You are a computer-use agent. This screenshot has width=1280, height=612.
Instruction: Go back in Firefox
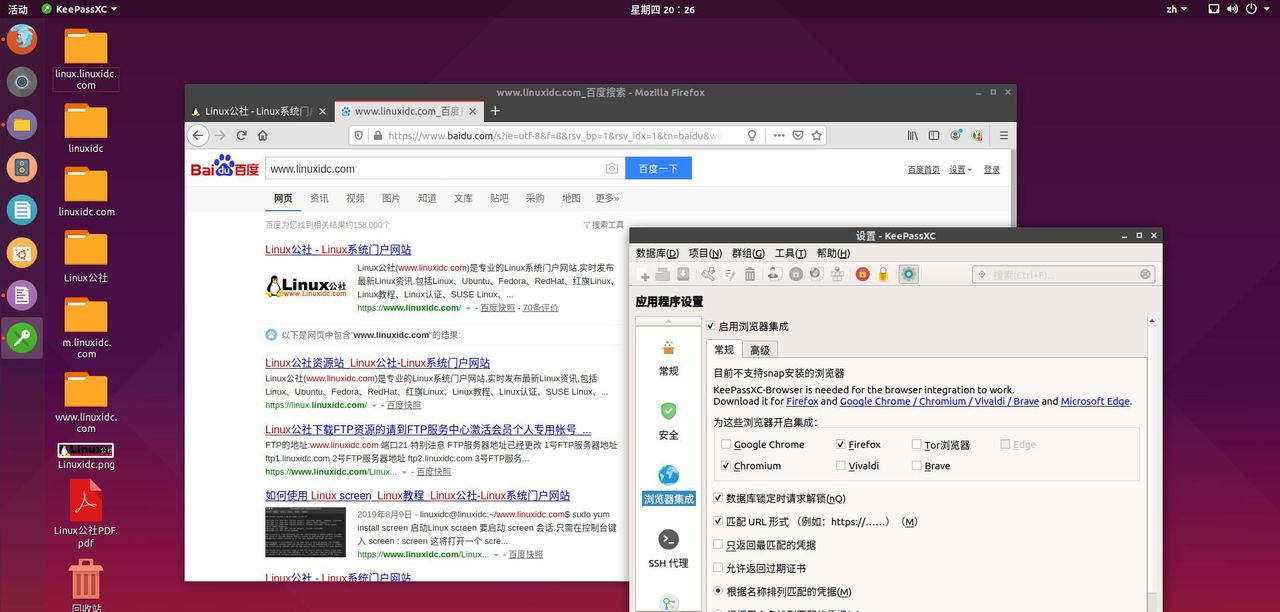click(198, 135)
